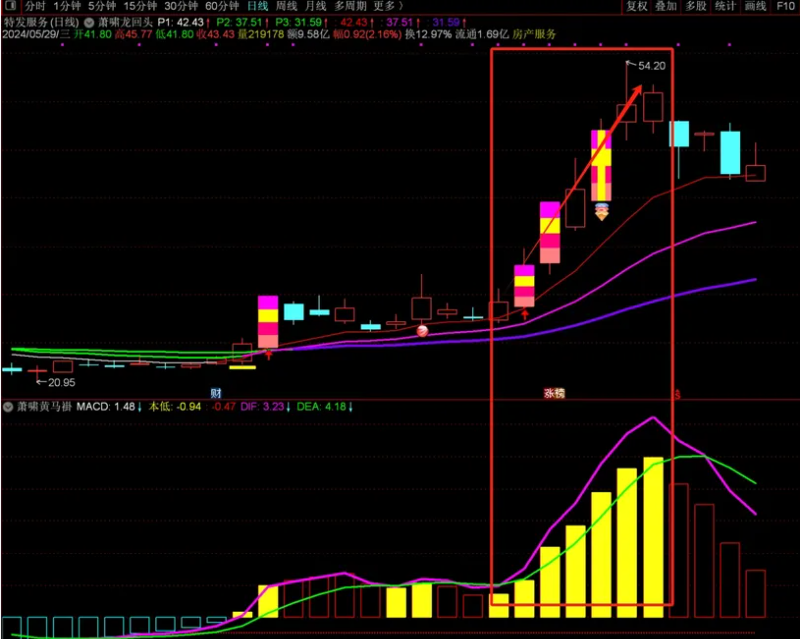Screen dimensions: 800x639
Task: Click the red-white ball signal icon on candlestick
Action: point(423,330)
